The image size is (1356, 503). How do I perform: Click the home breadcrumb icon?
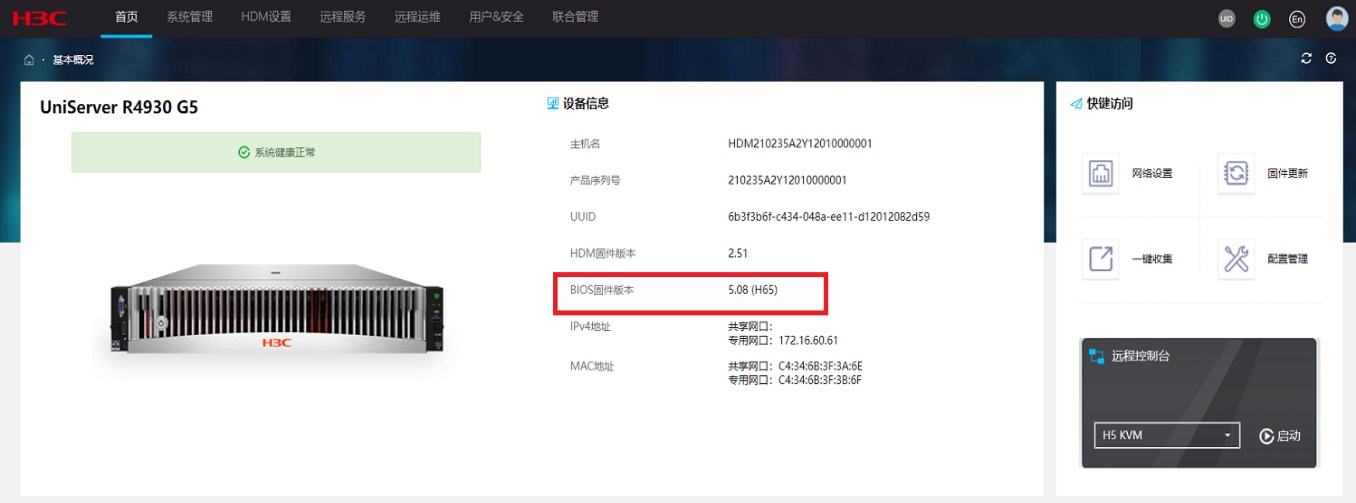(30, 60)
